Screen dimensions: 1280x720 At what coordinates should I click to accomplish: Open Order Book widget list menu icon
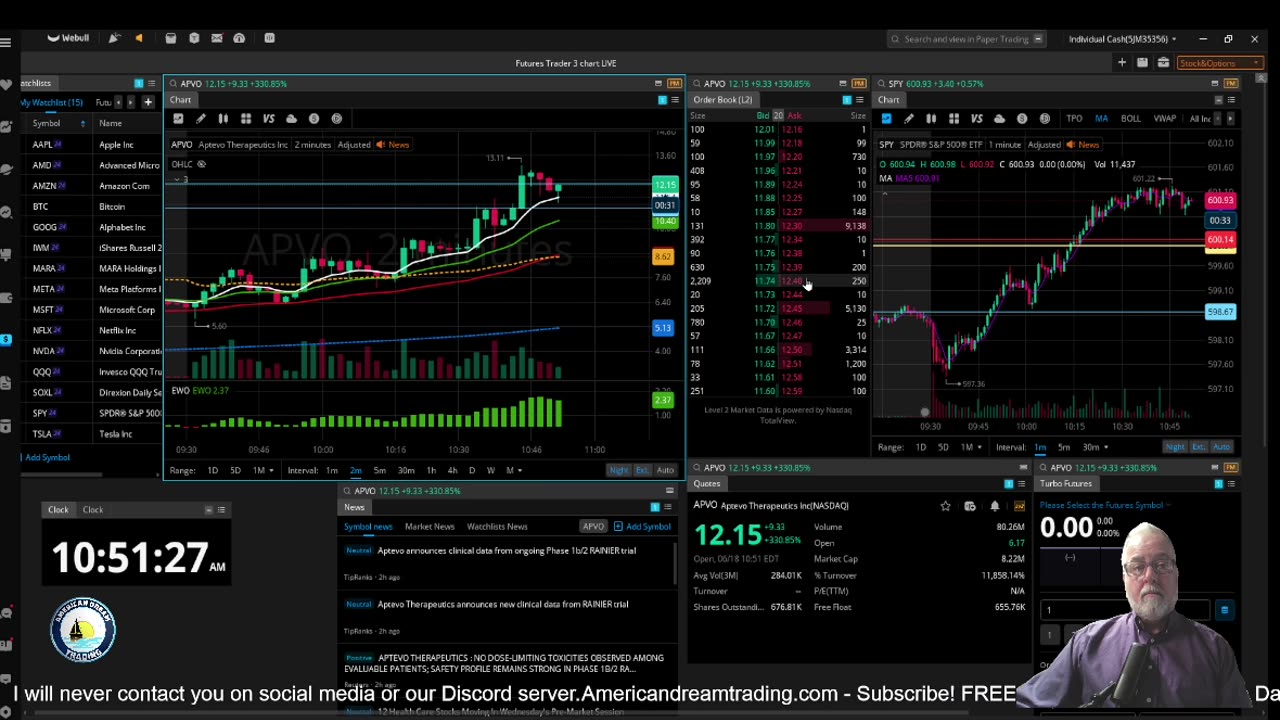point(859,100)
